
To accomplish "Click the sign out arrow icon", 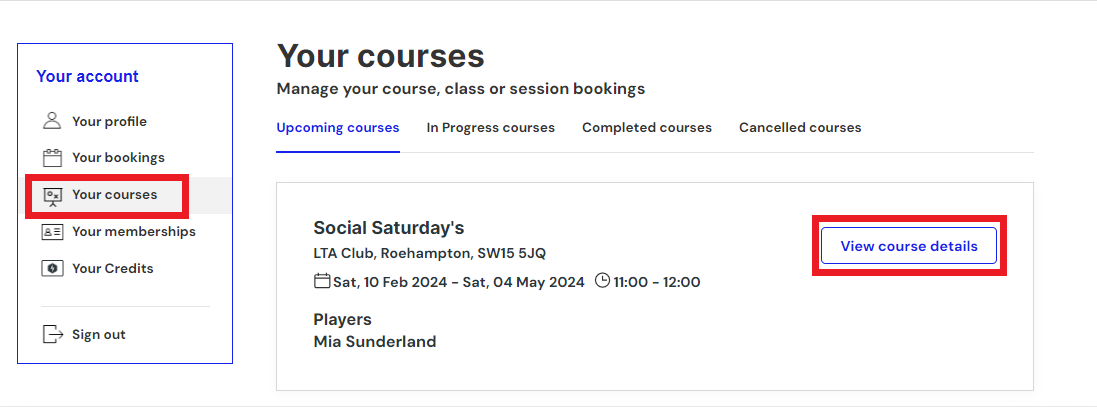I will click(x=52, y=334).
